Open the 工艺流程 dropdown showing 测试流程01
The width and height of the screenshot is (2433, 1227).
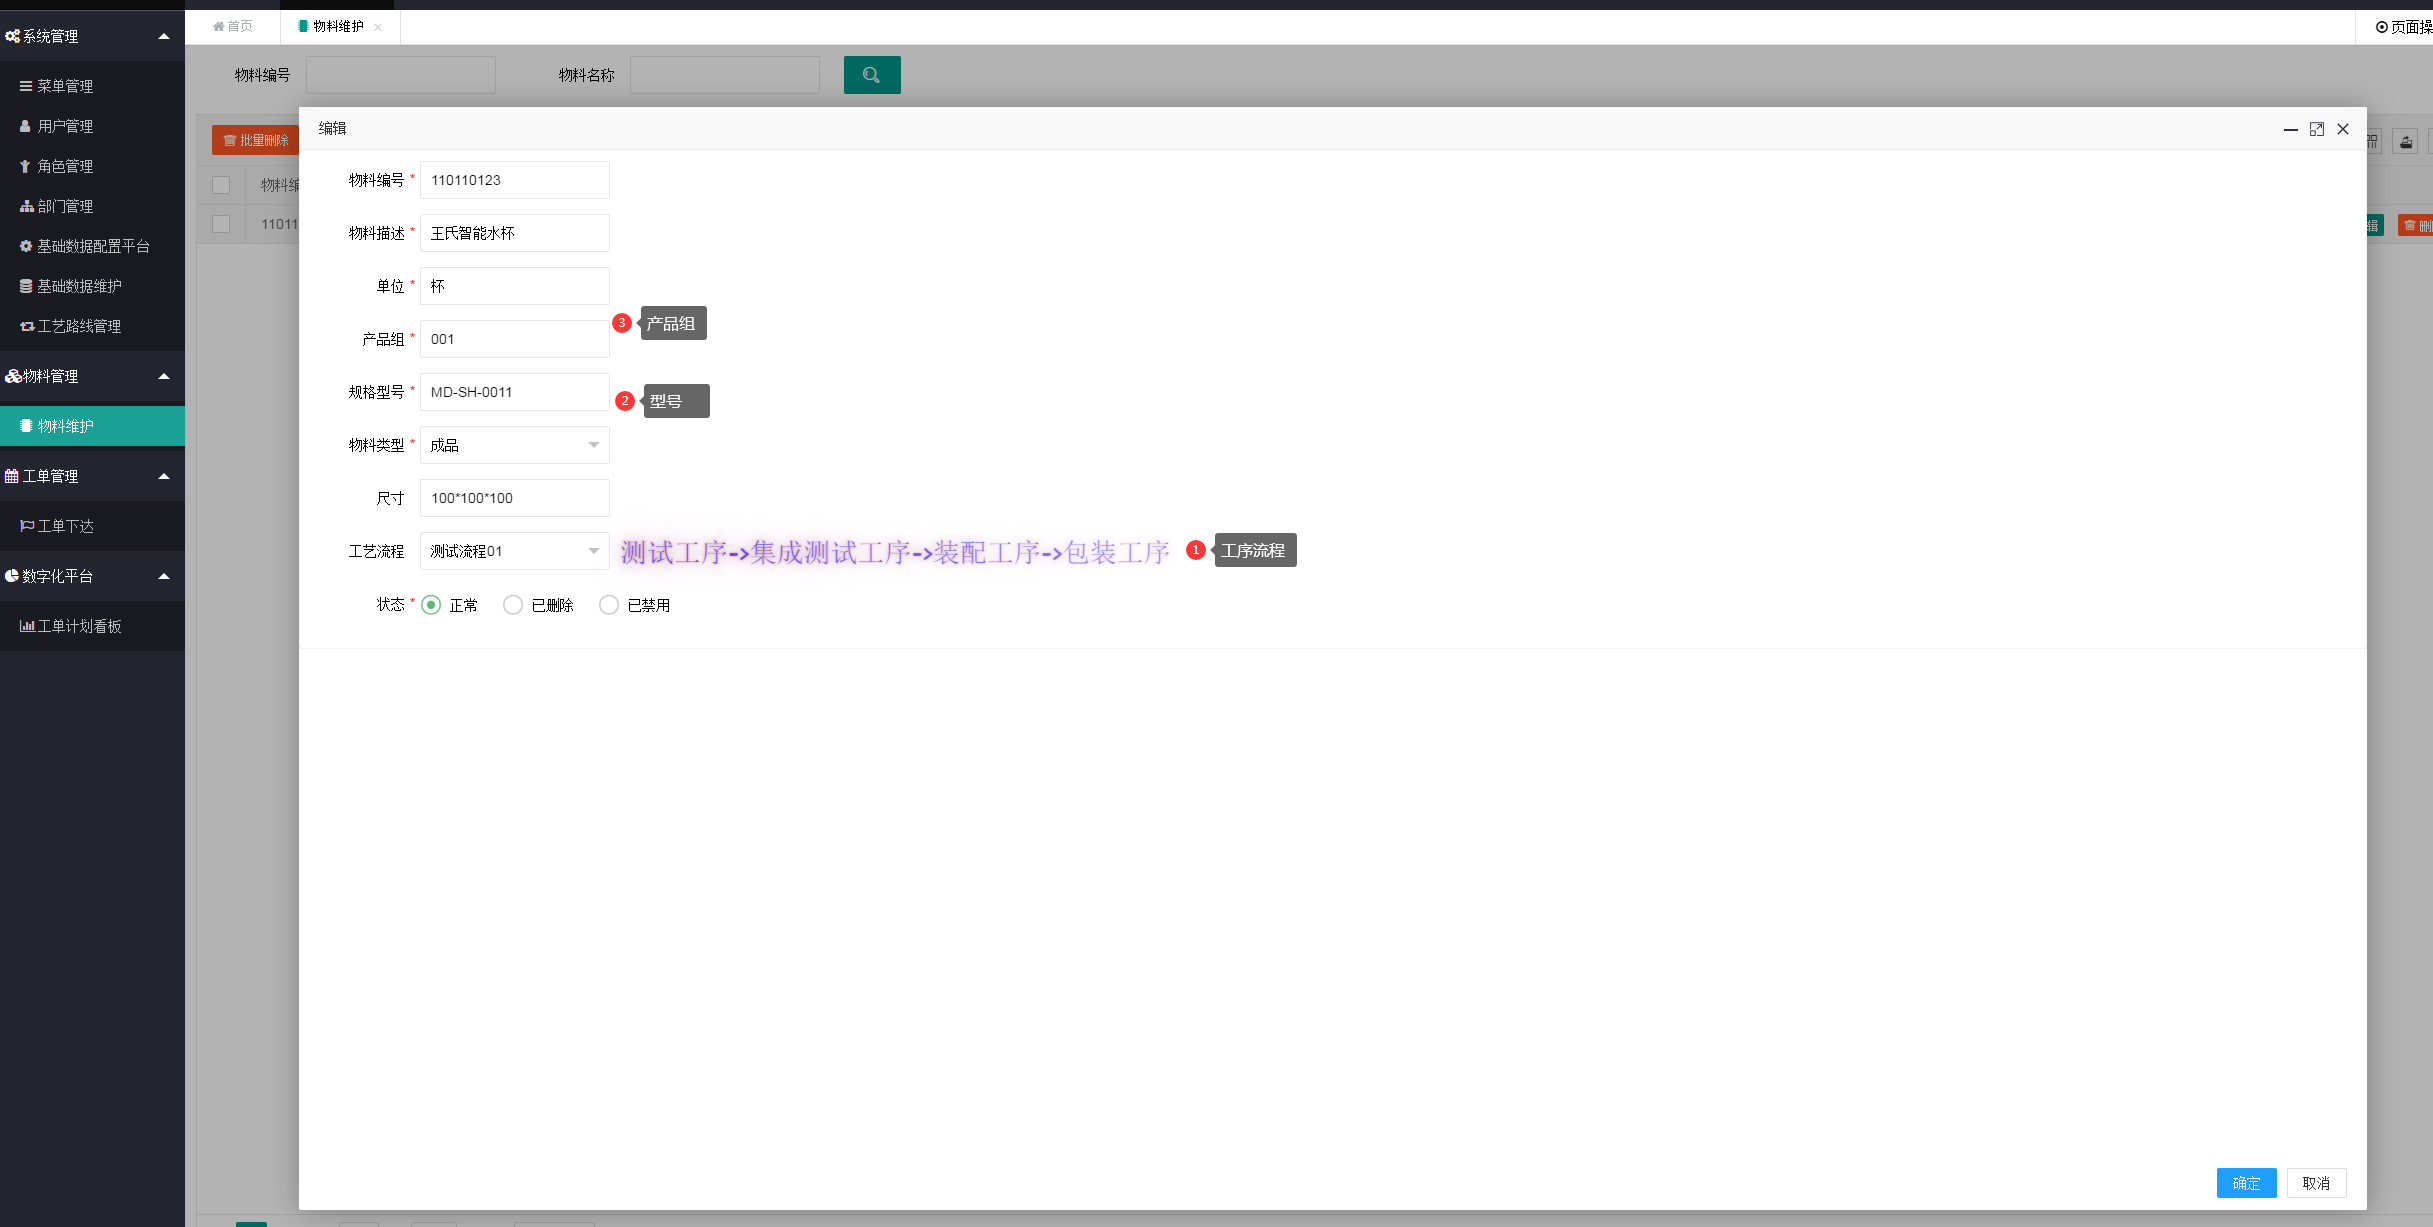tap(514, 551)
